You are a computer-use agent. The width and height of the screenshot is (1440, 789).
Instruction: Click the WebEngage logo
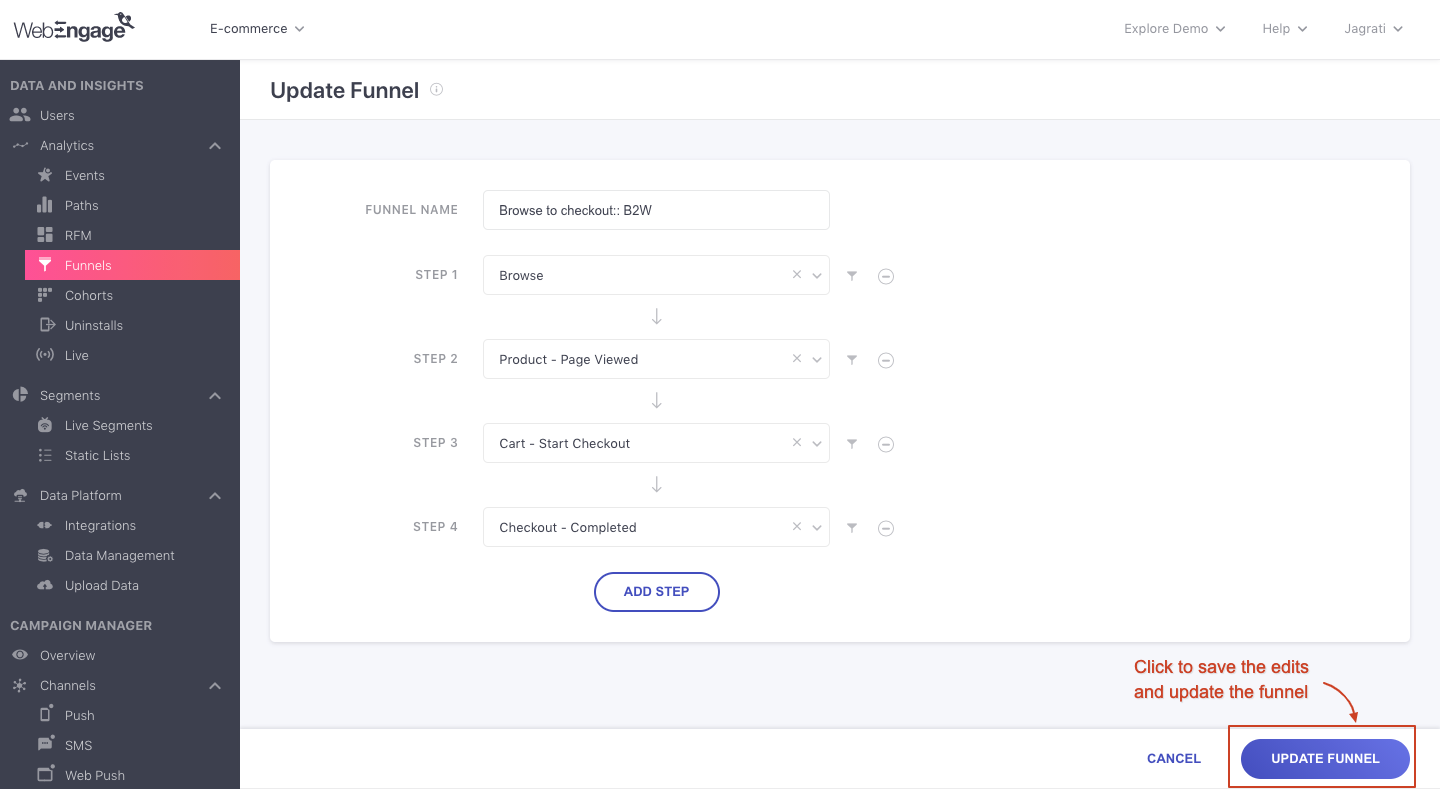74,29
